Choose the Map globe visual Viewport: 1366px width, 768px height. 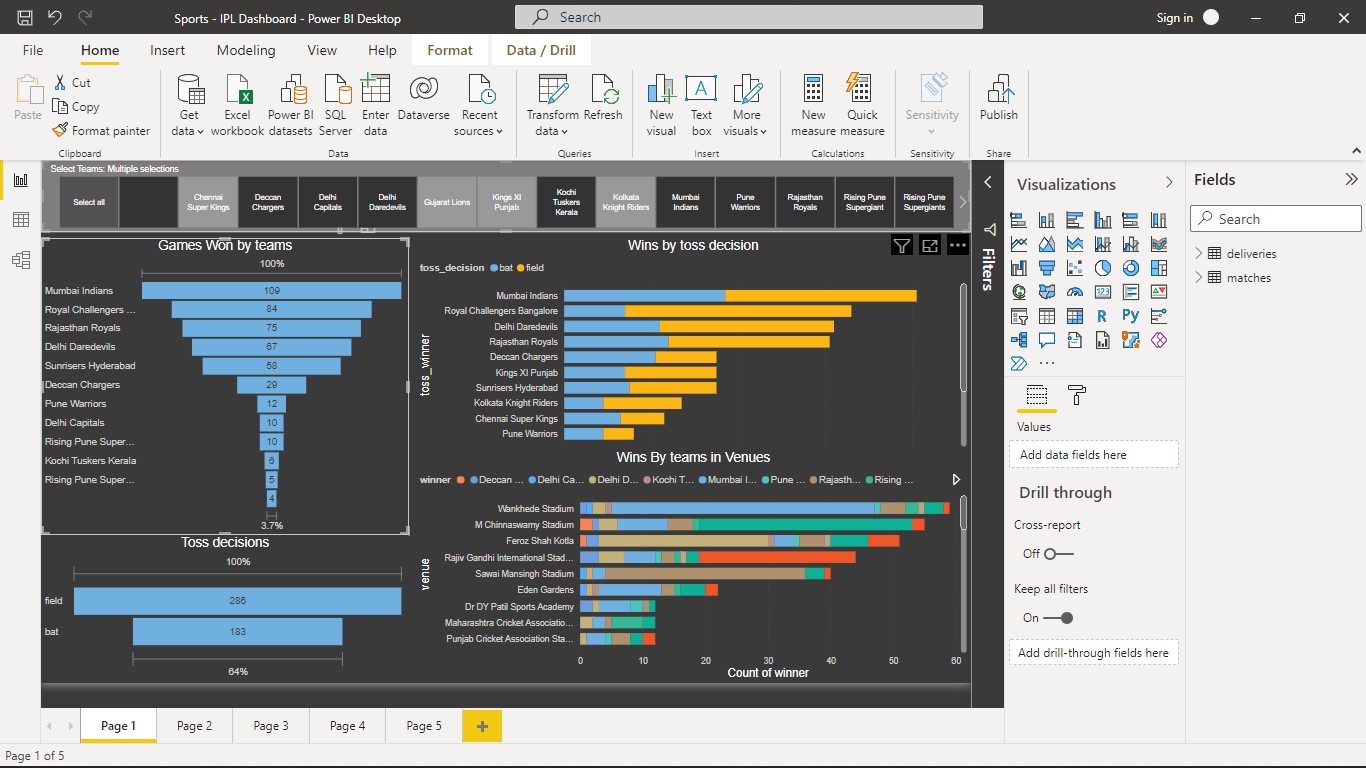pyautogui.click(x=1019, y=292)
